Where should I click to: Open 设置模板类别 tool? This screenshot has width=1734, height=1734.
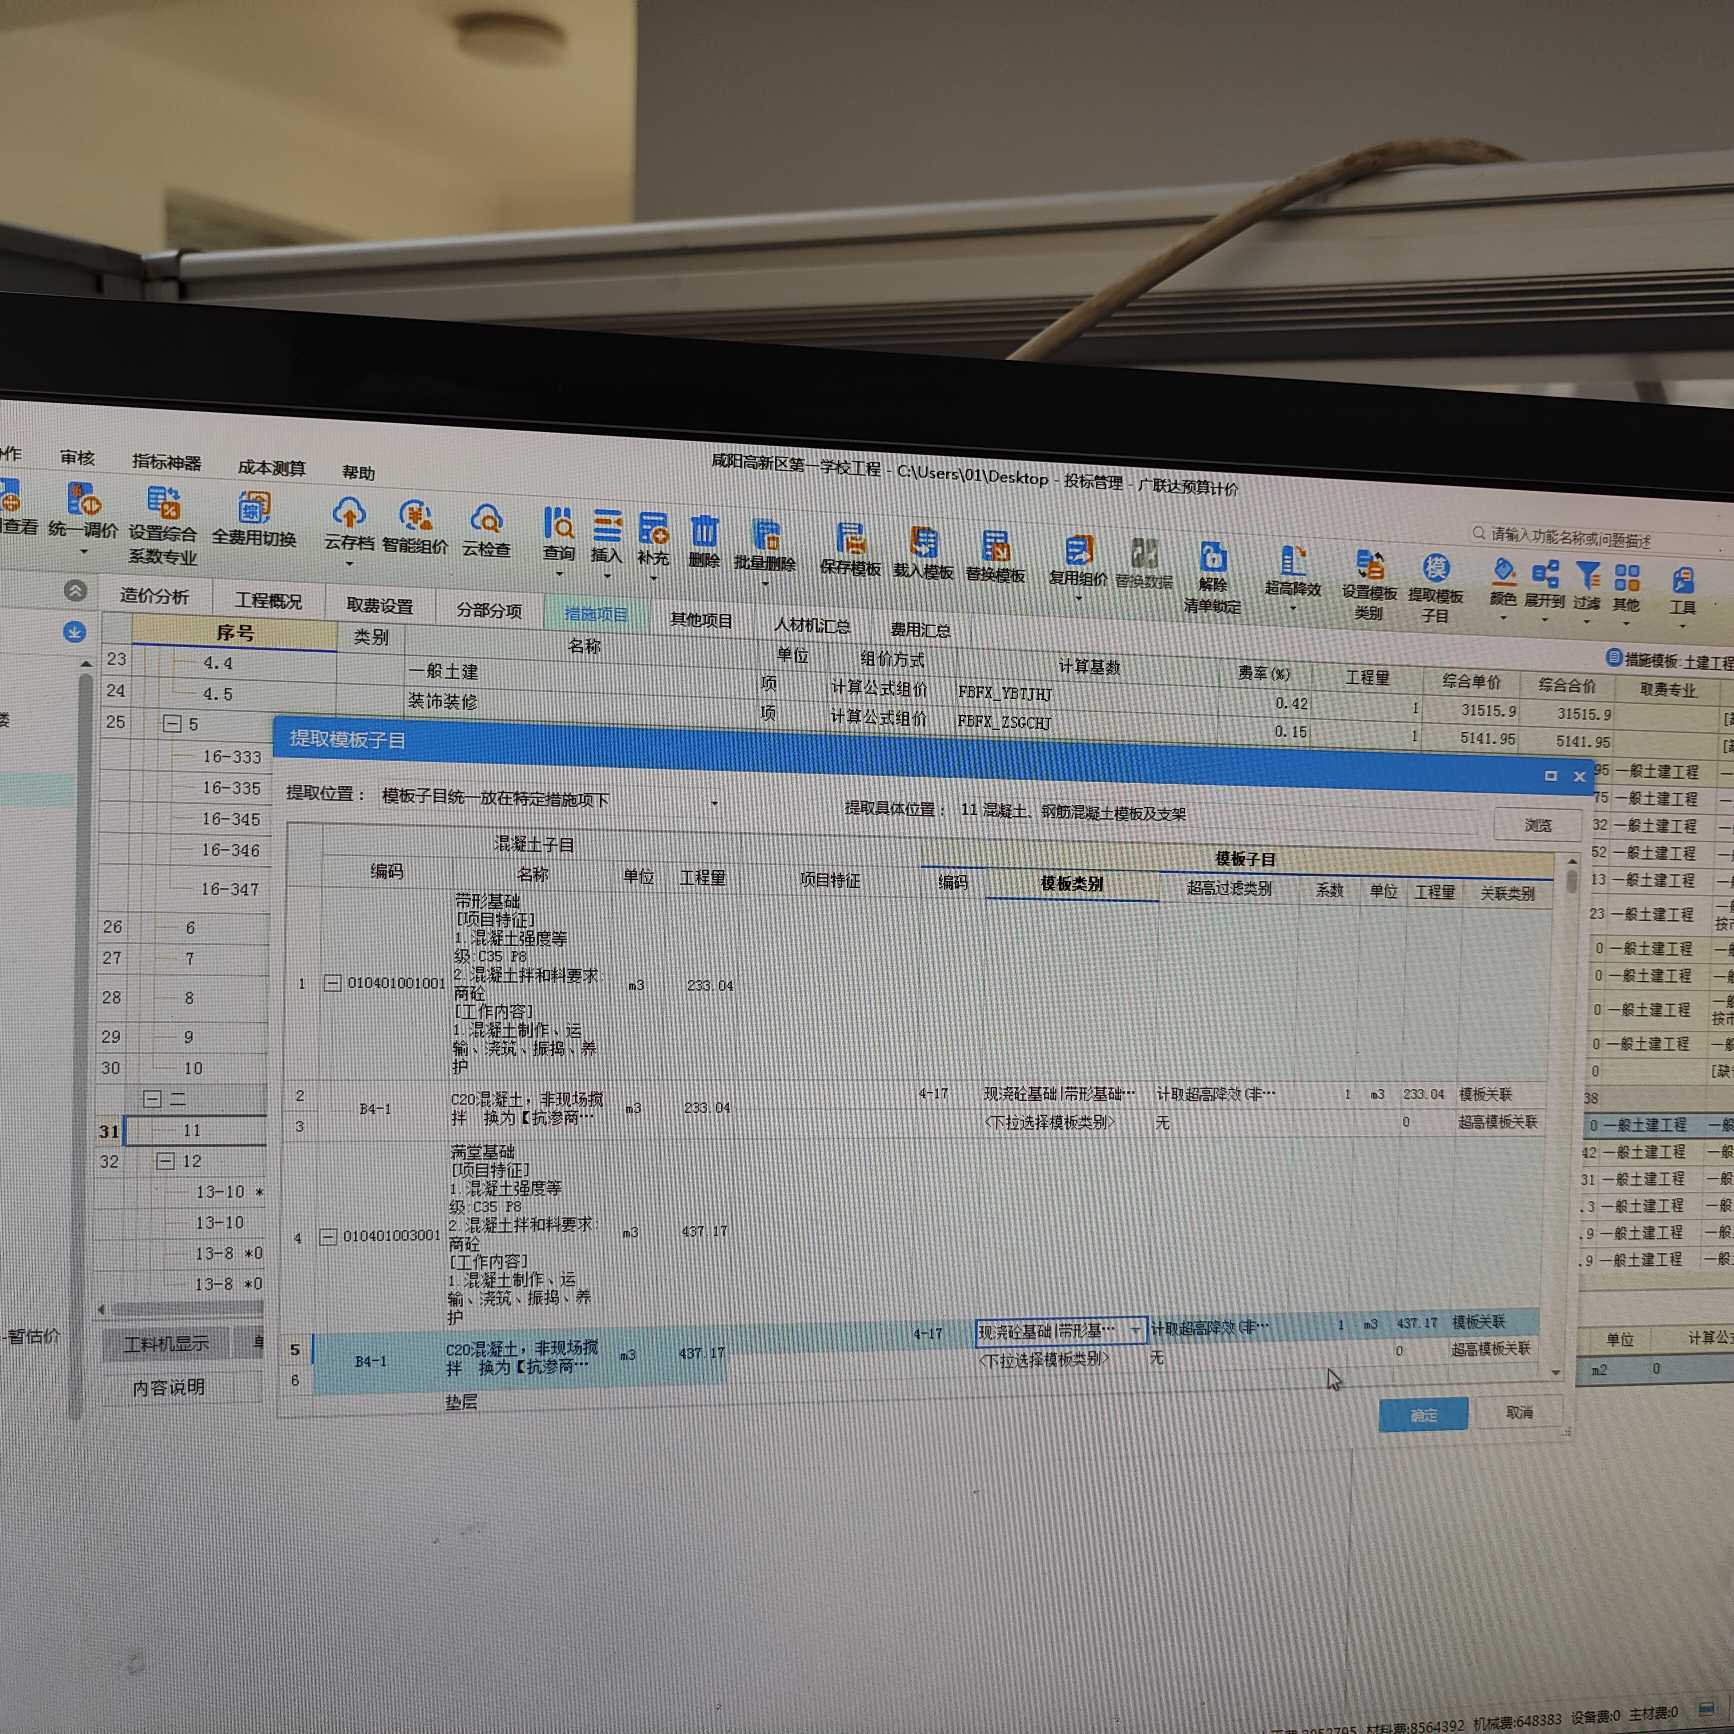[1369, 565]
